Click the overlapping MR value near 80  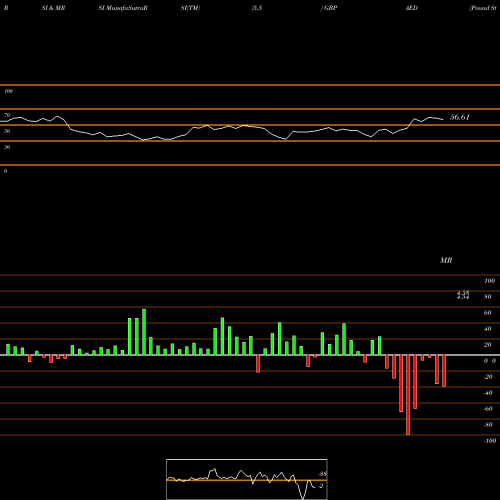[x=463, y=295]
